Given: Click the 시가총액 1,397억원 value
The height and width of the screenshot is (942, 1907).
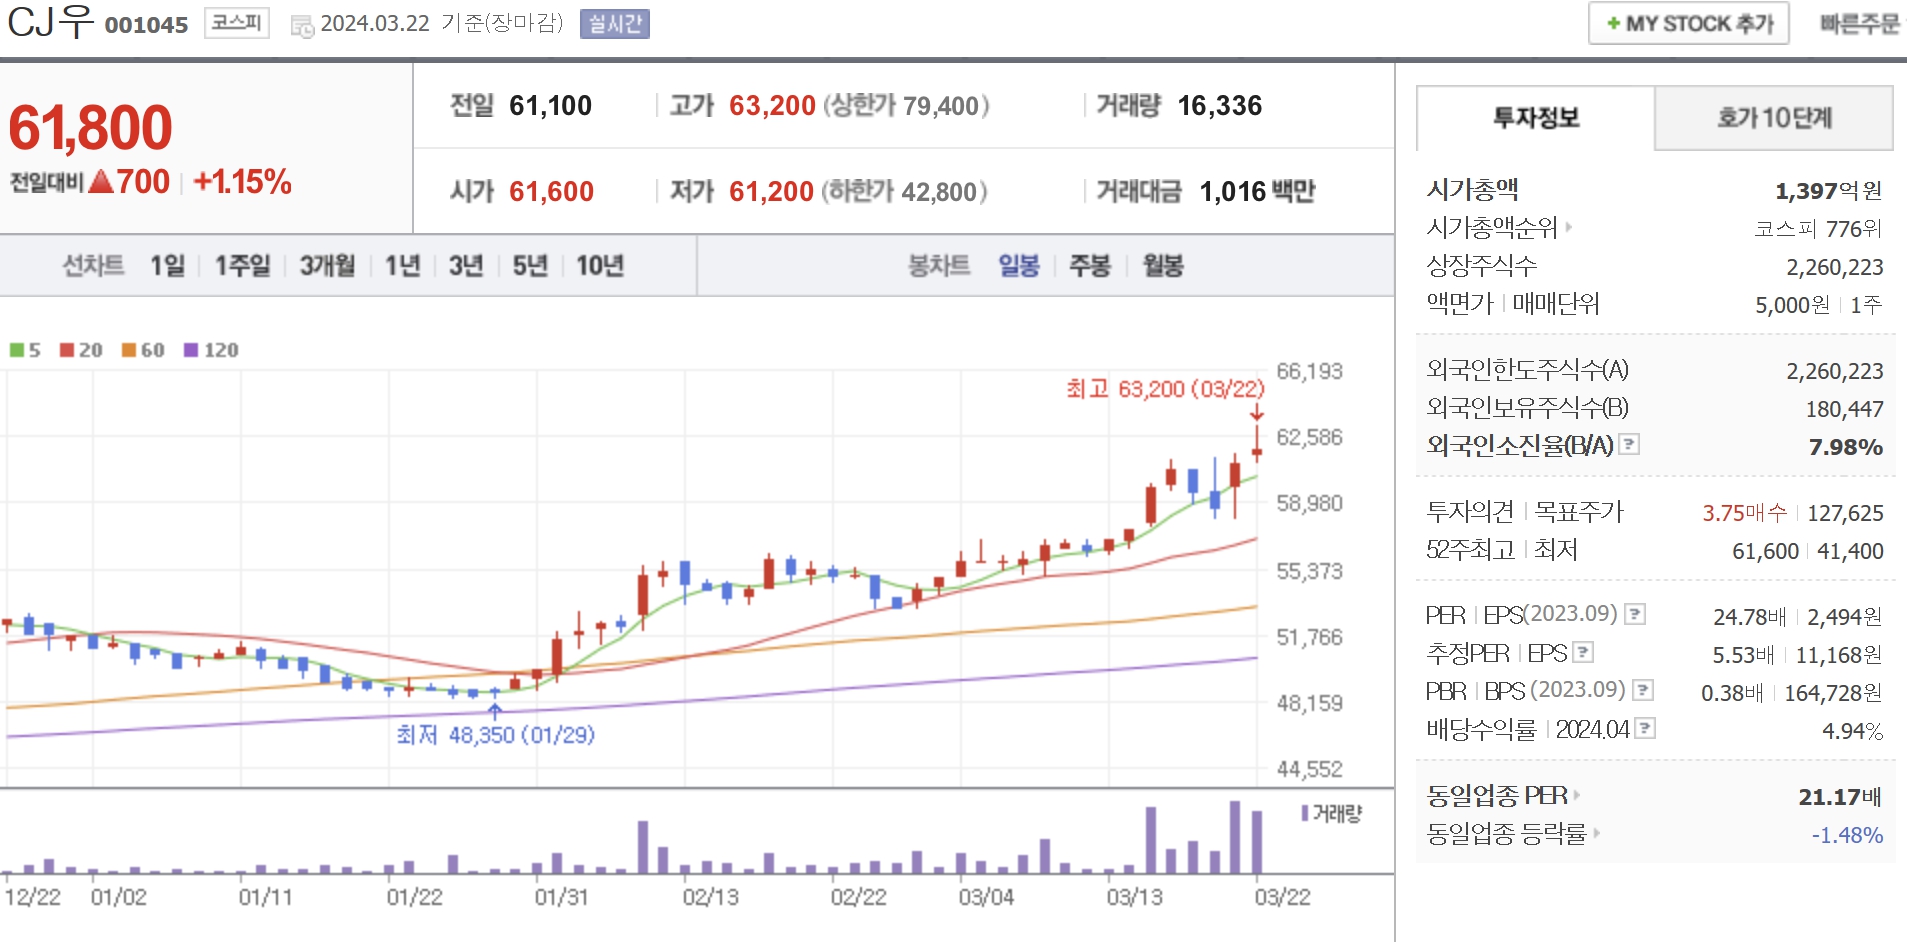Looking at the screenshot, I should [1828, 190].
